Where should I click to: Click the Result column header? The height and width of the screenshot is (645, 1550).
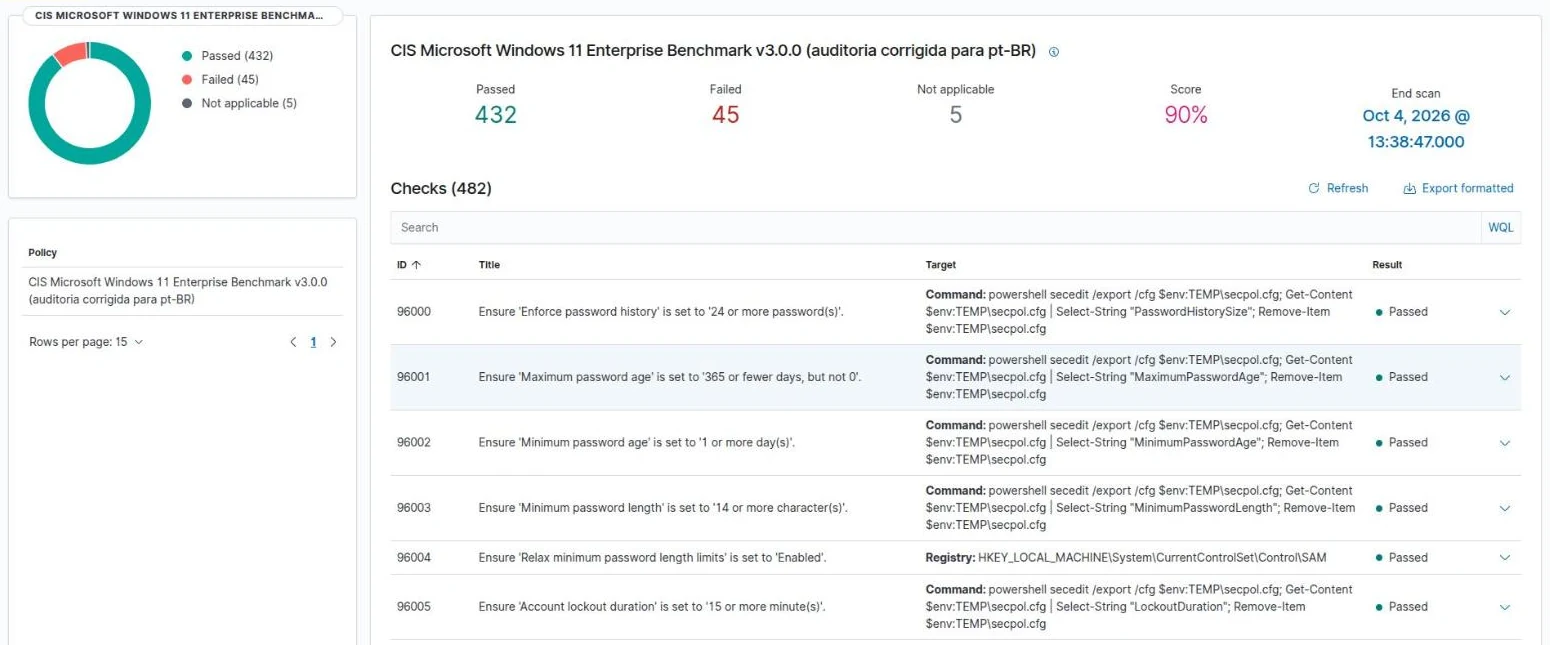1387,265
